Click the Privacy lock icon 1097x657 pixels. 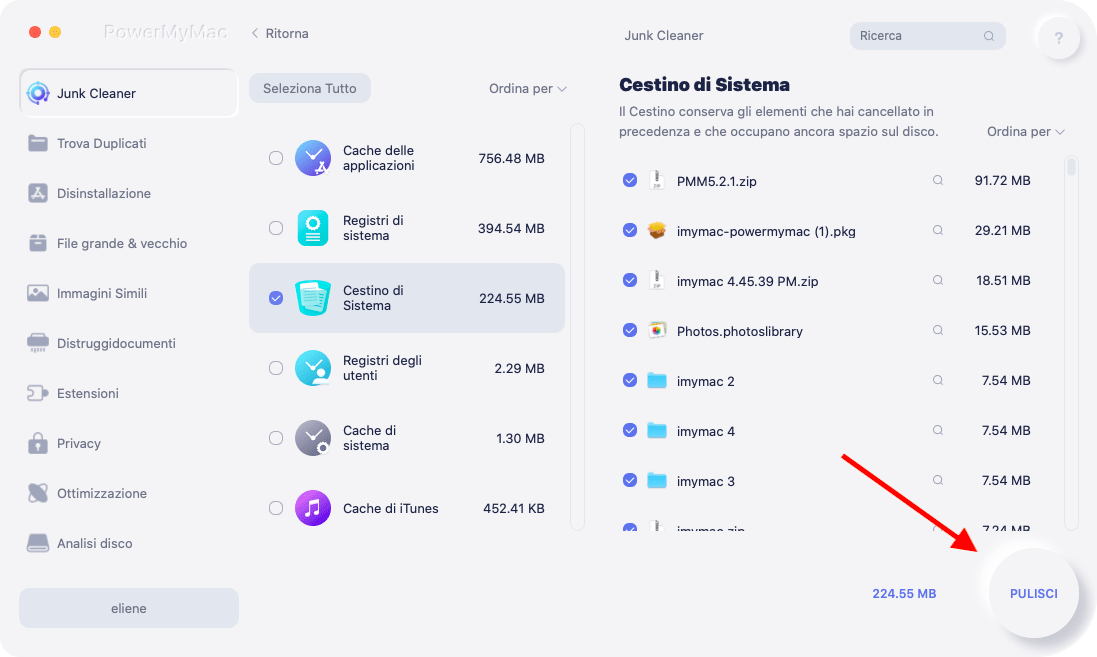coord(38,444)
